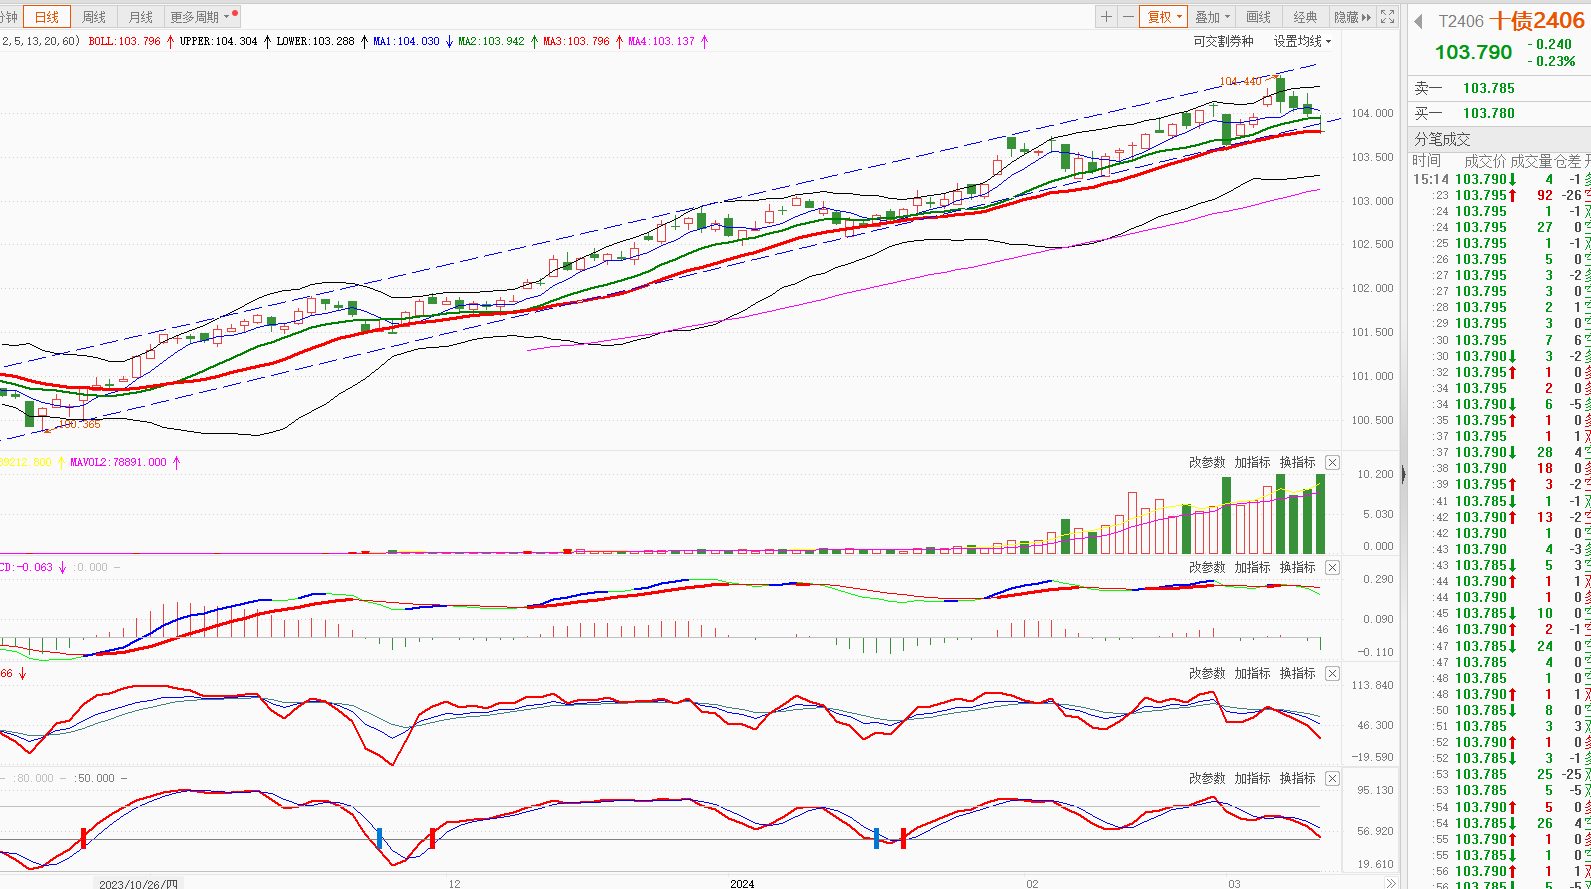Activate 画线 drawing tool button

[x=1259, y=17]
